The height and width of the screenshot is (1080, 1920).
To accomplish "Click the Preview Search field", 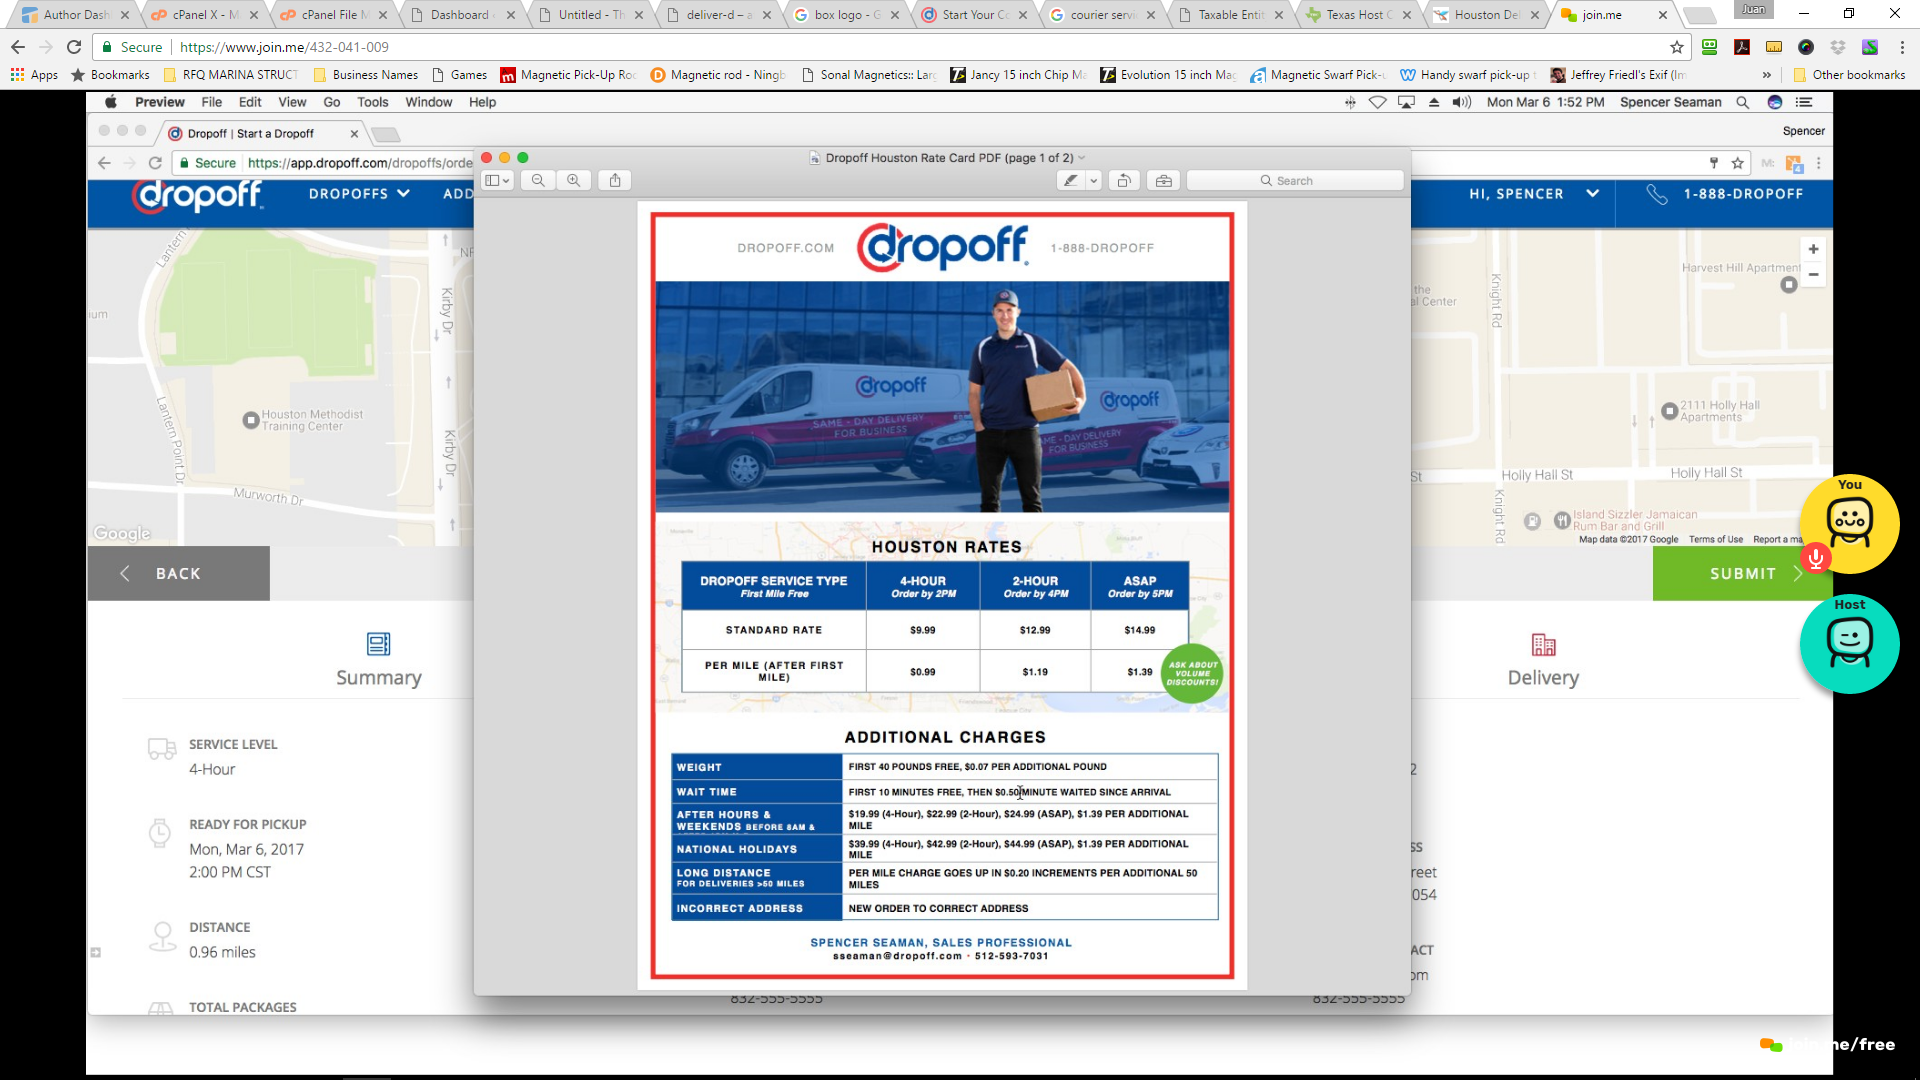I will click(x=1295, y=181).
